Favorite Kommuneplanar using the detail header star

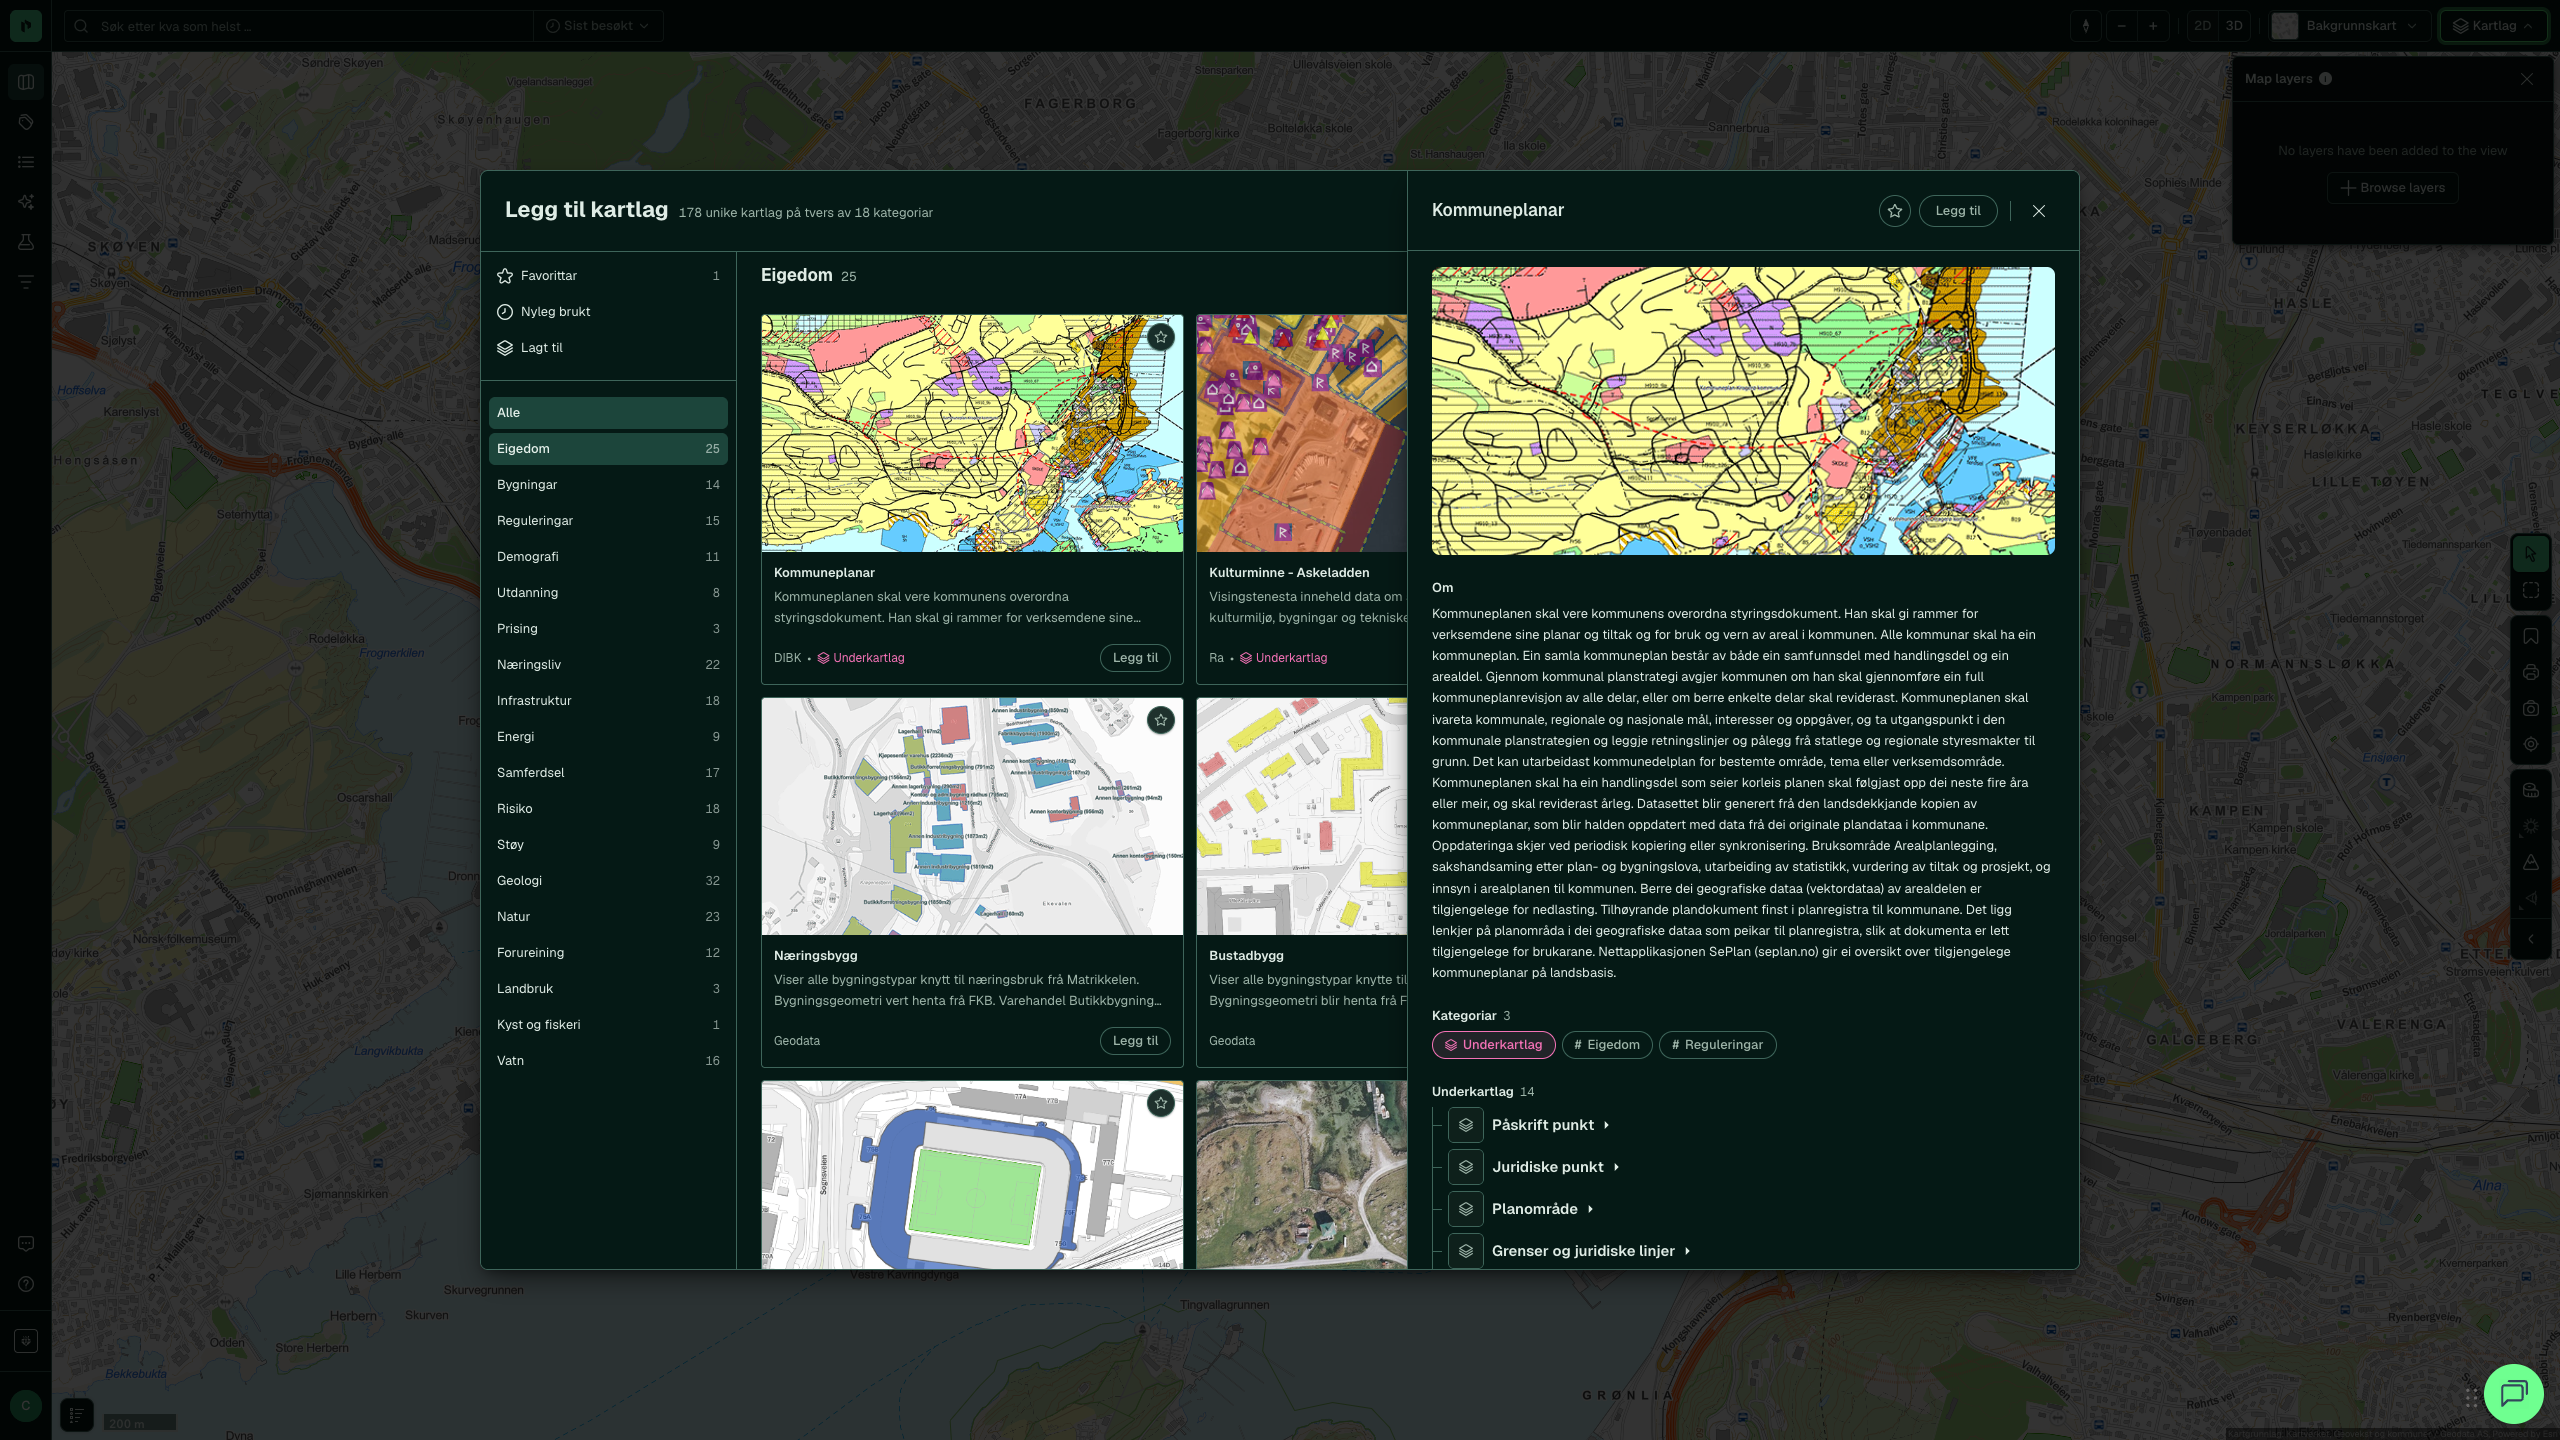(x=1894, y=211)
